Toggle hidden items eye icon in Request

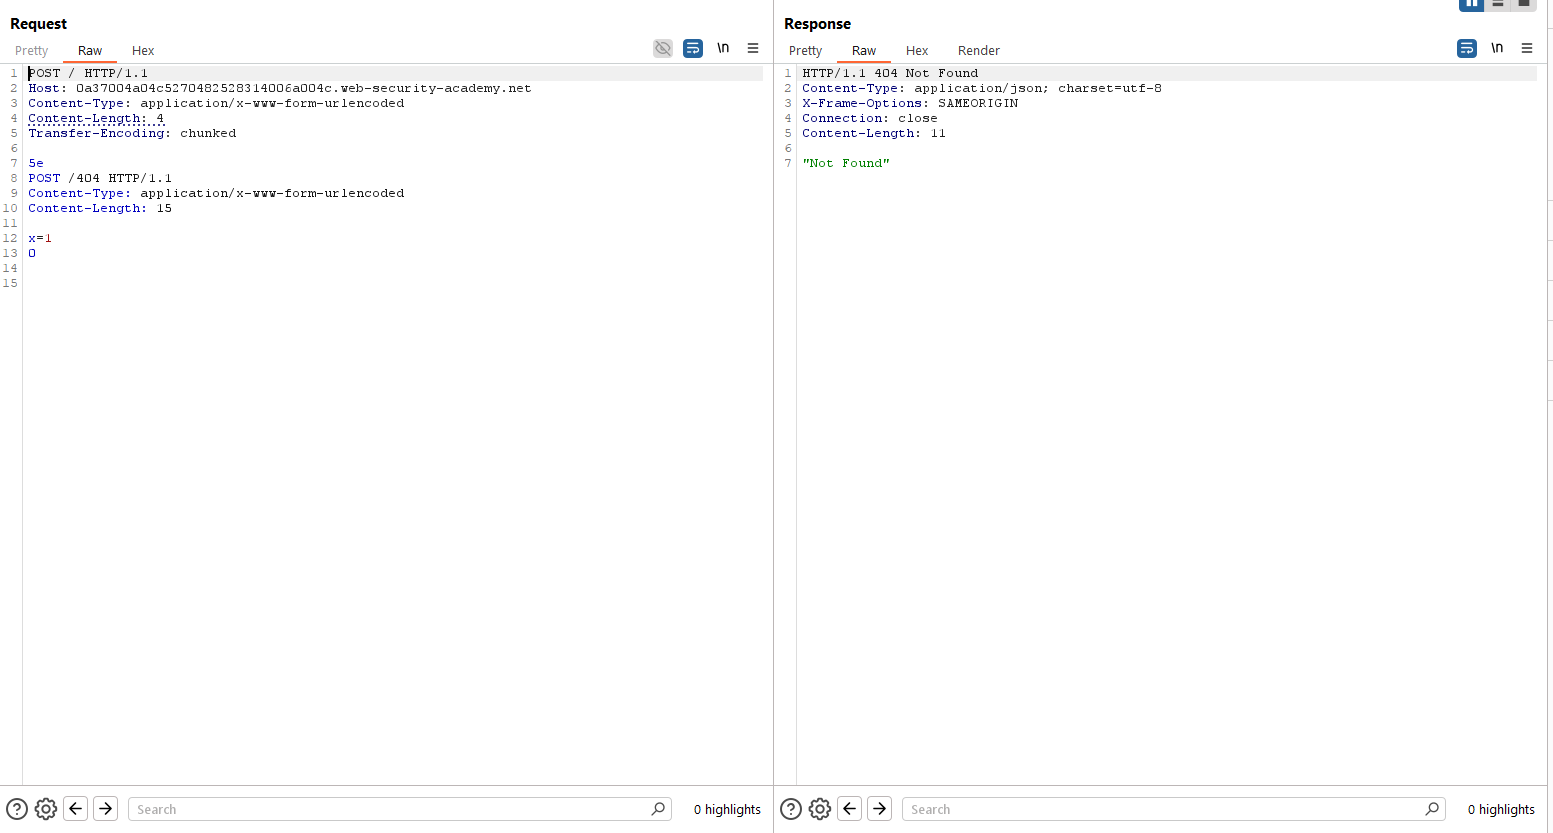pyautogui.click(x=662, y=48)
